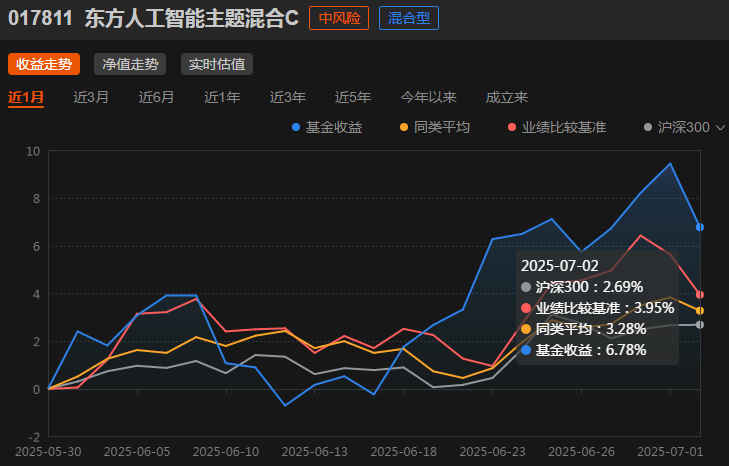Image resolution: width=729 pixels, height=466 pixels.
Task: Toggle the 业绩比较基准 legend series
Action: click(557, 127)
